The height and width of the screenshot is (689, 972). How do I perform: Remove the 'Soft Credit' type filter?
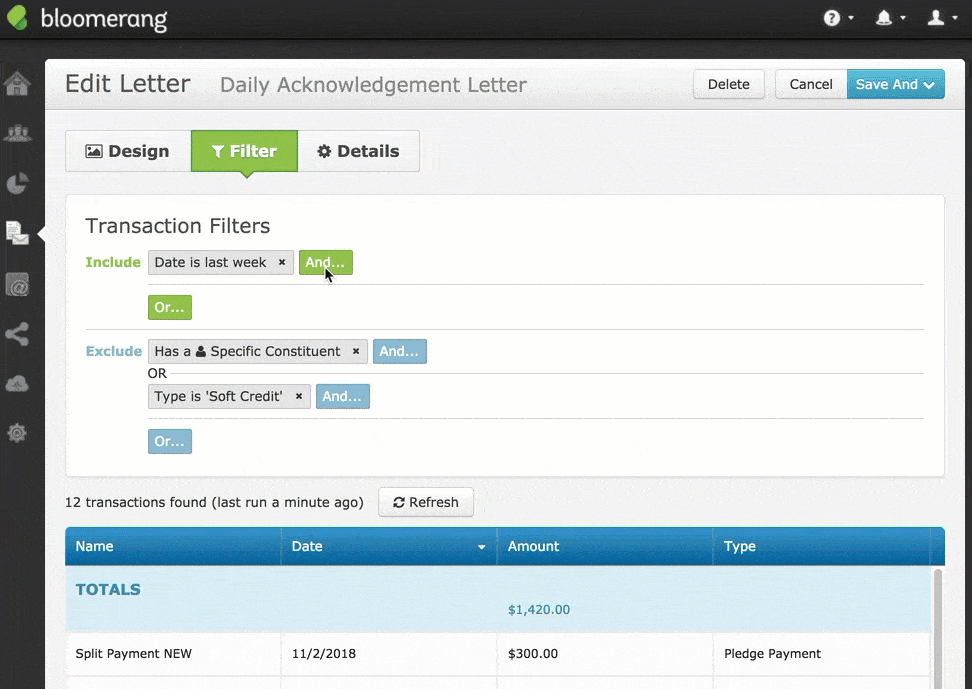299,397
